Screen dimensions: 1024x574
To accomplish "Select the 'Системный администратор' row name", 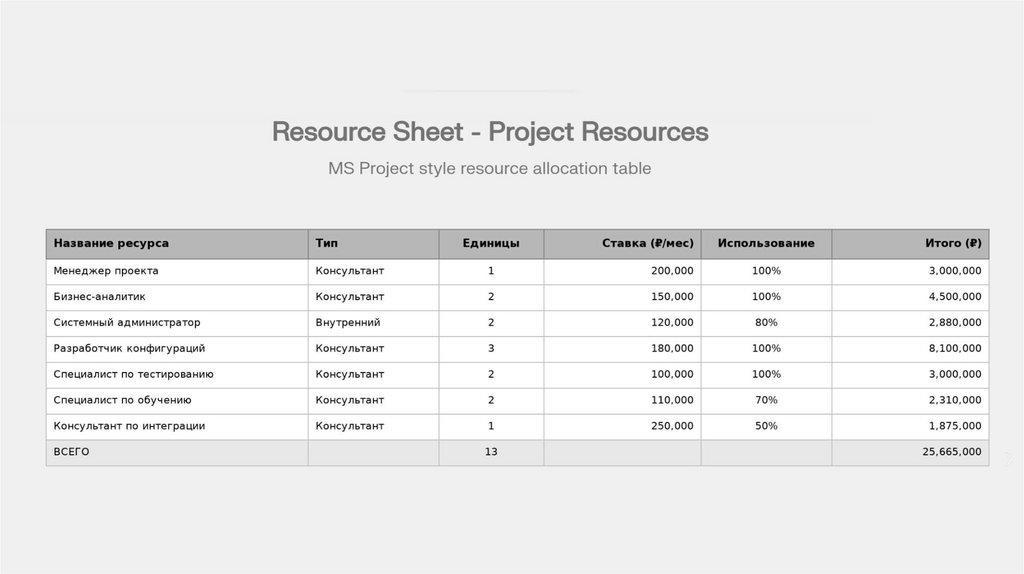I will (127, 323).
